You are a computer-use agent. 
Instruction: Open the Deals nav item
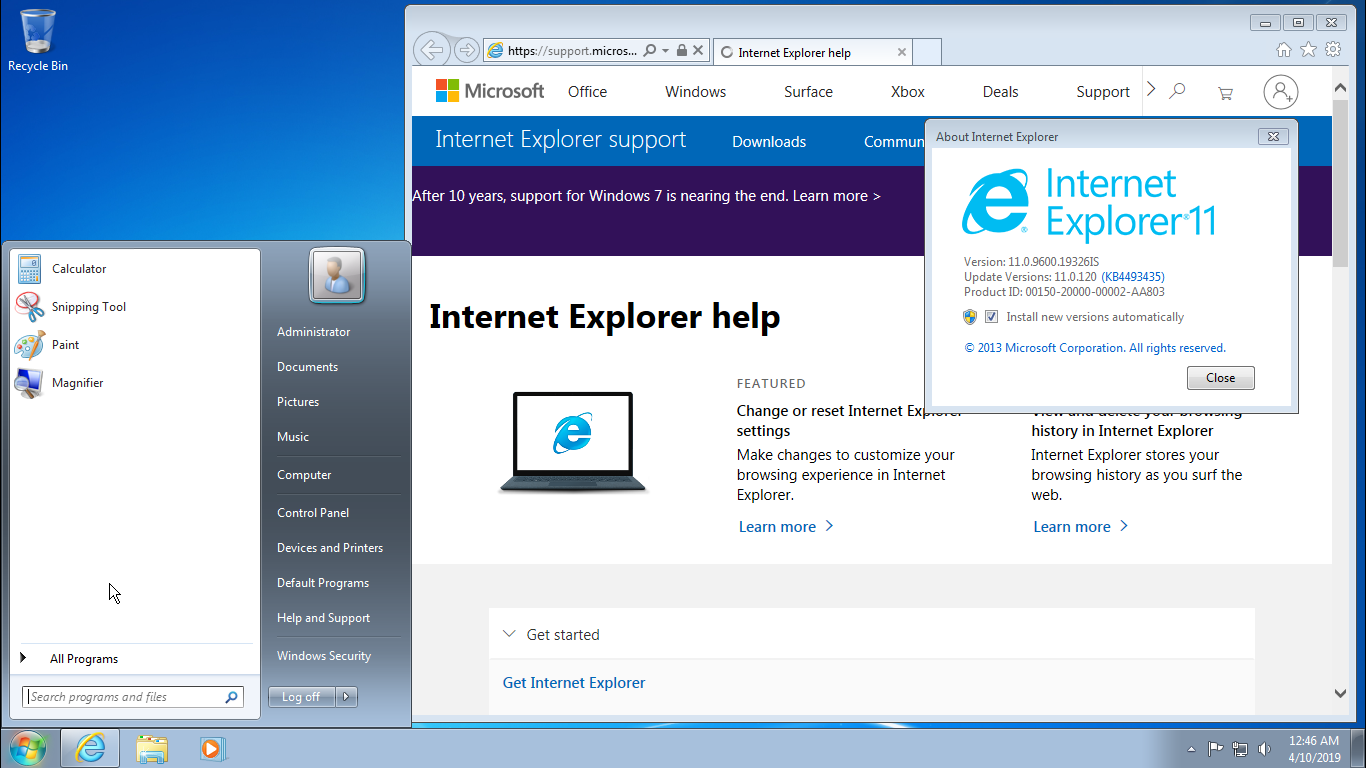pos(1001,92)
